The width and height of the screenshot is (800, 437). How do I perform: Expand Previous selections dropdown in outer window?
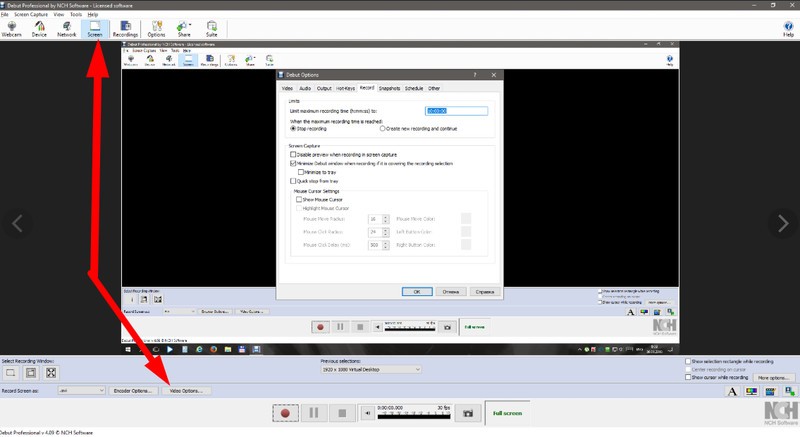(371, 369)
